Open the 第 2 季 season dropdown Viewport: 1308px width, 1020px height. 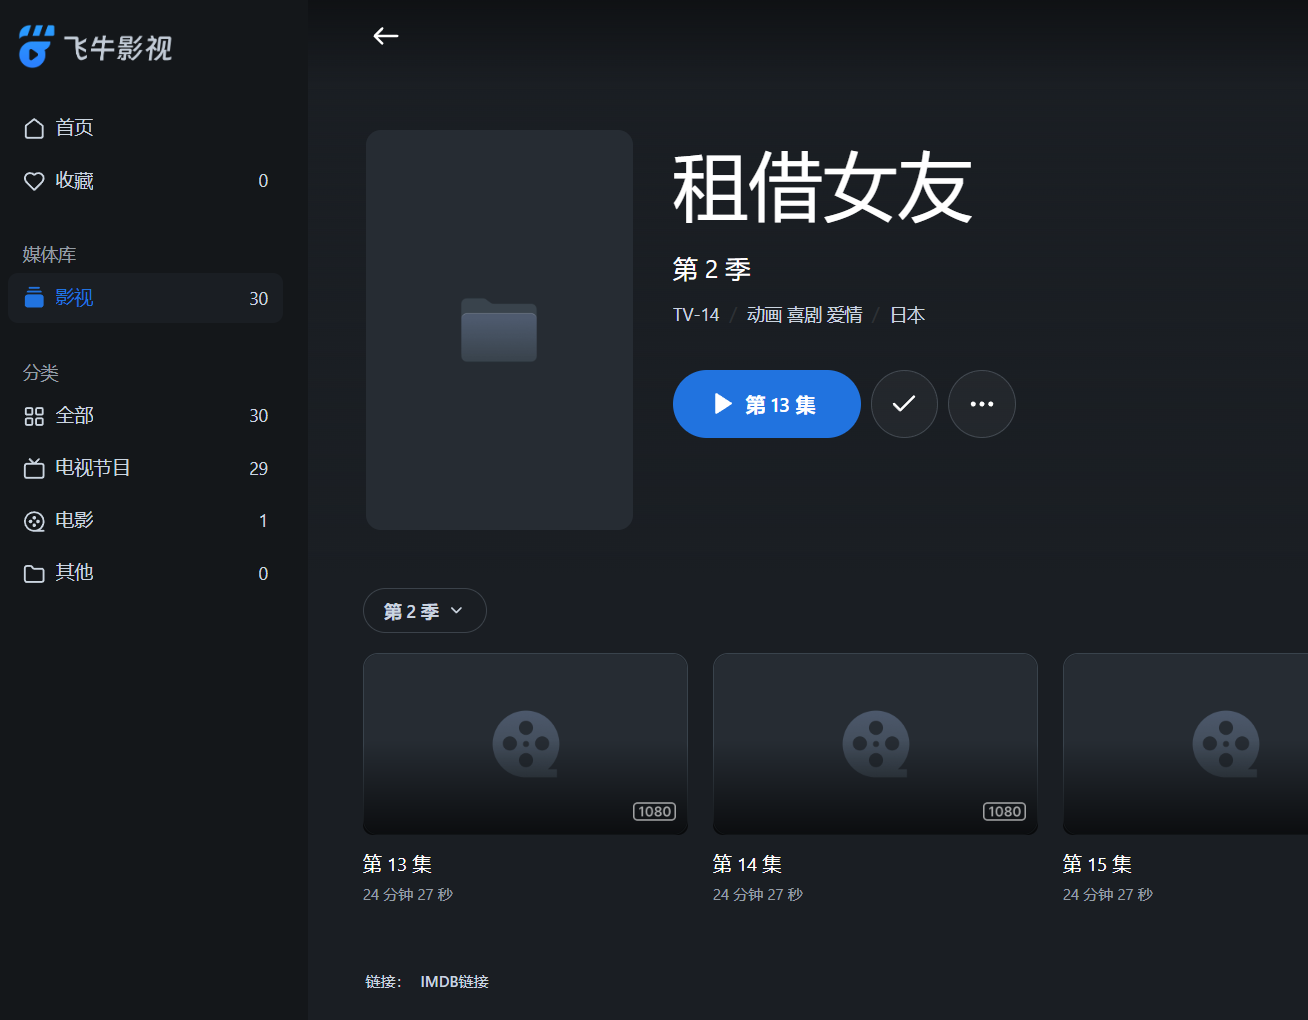click(x=425, y=611)
